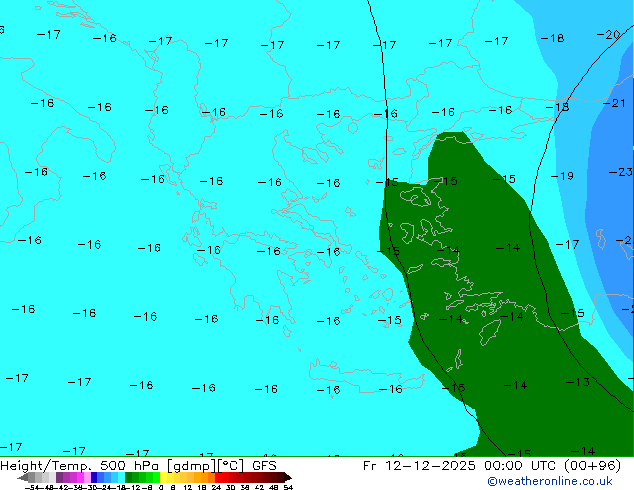Screen dimensions: 634x490
Task: Click the dark maroon right arrow of color scale
Action: (x=288, y=477)
